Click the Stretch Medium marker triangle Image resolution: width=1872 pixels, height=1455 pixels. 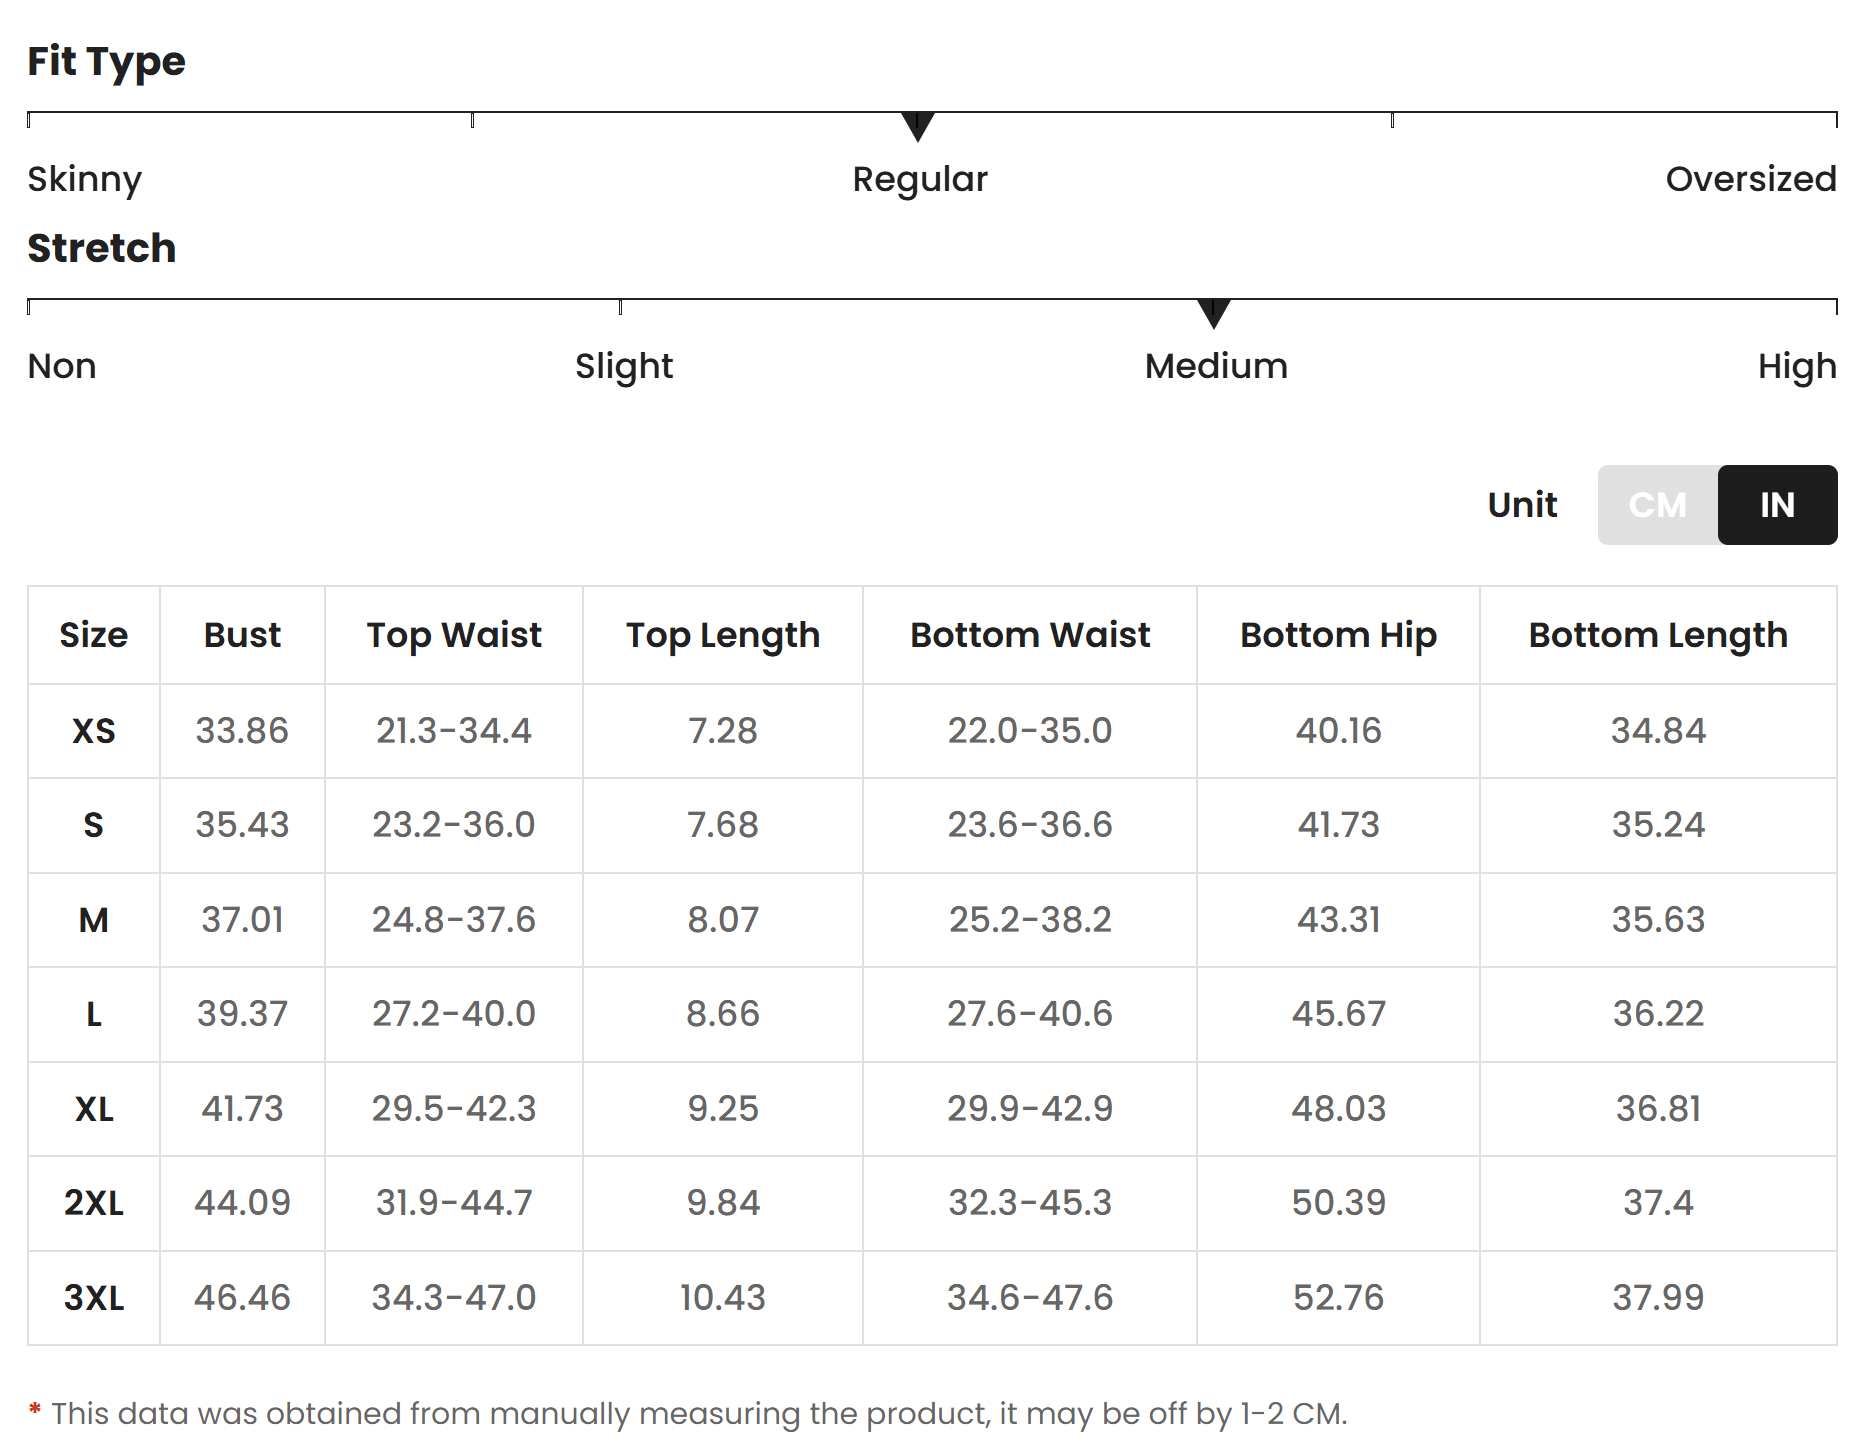[x=1213, y=314]
